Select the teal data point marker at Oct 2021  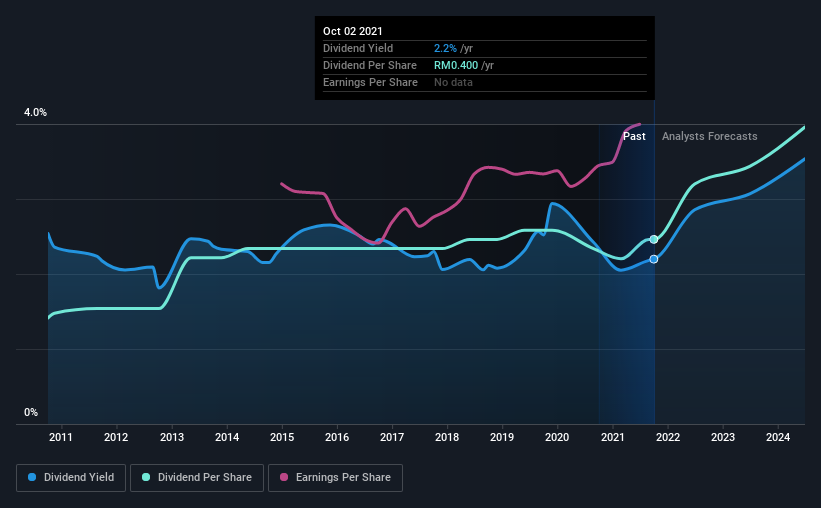[x=653, y=239]
